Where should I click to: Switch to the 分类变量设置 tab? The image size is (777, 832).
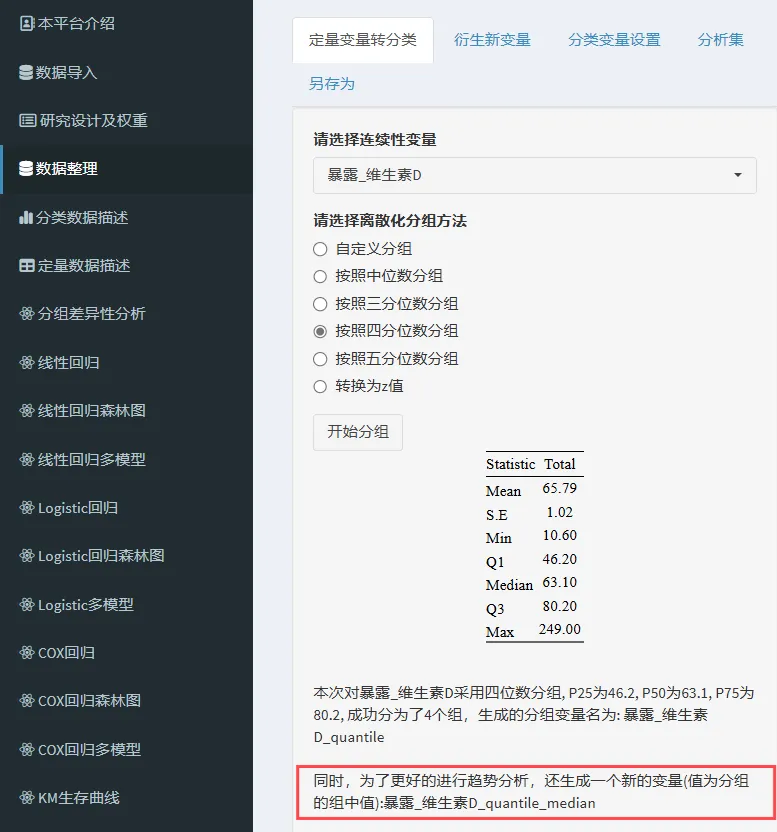click(x=614, y=40)
